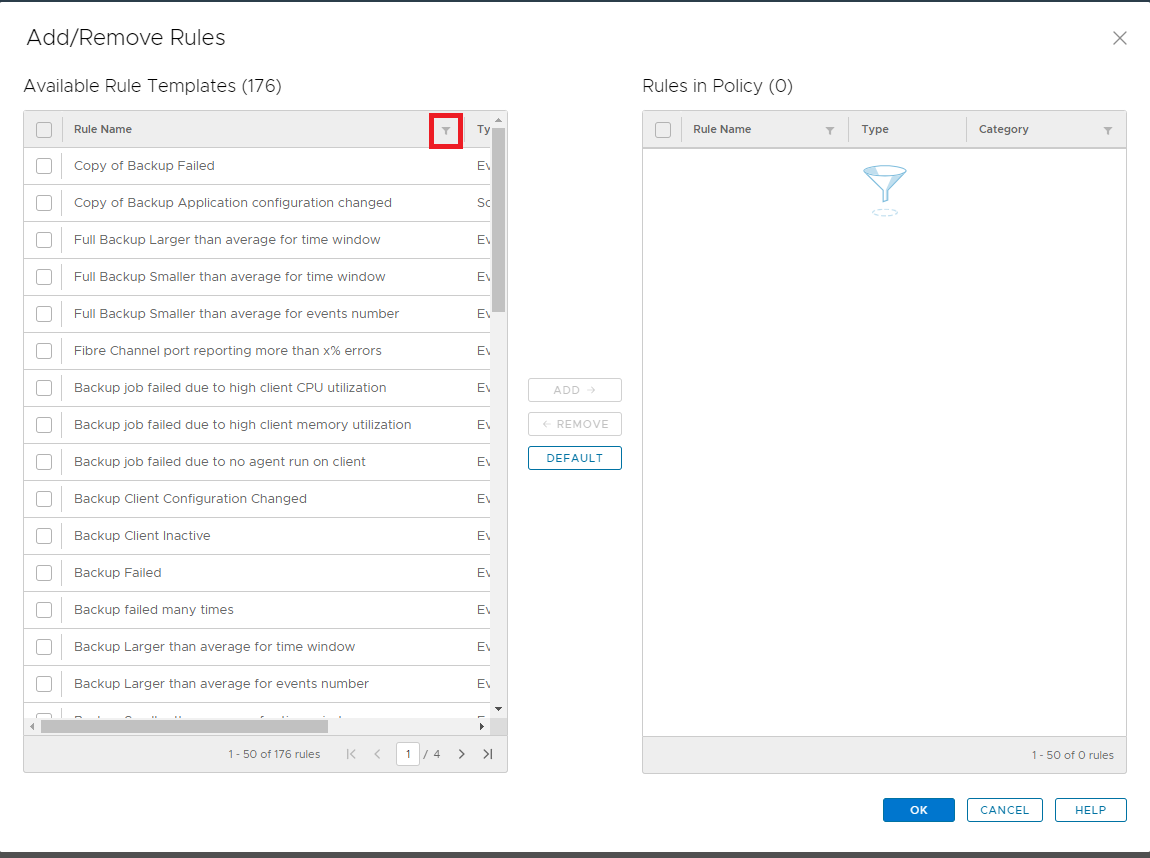Select the Copy of Backup Failed rule
Image resolution: width=1150 pixels, height=858 pixels.
coord(44,165)
